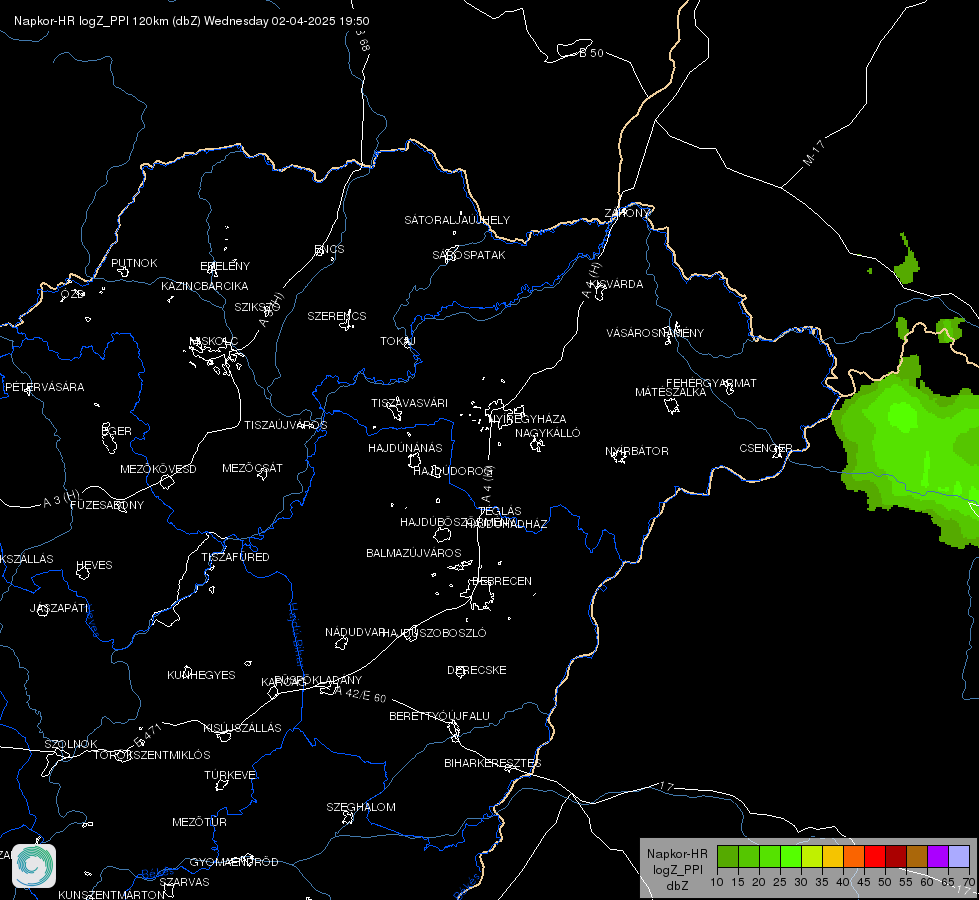
Task: Click the 60–65 dBZ purple swatch
Action: [938, 856]
